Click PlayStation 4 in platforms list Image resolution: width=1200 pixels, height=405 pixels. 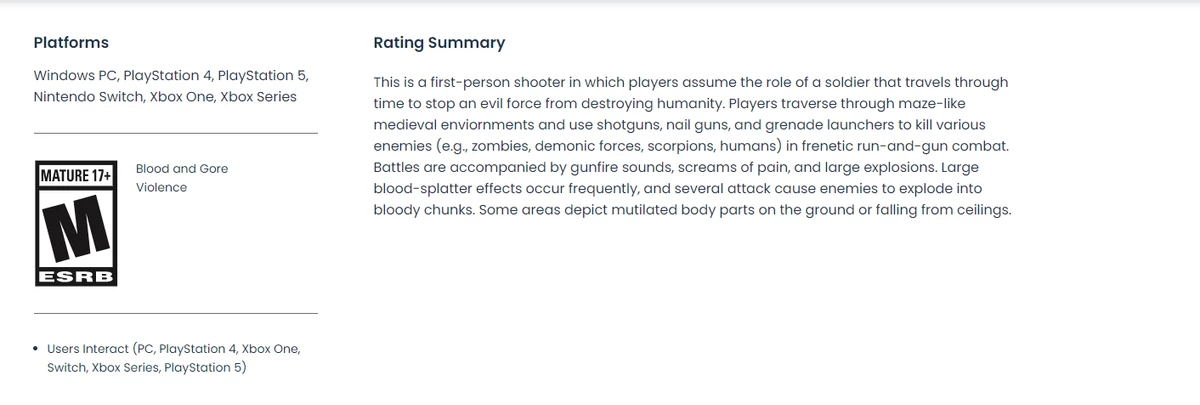pos(166,76)
